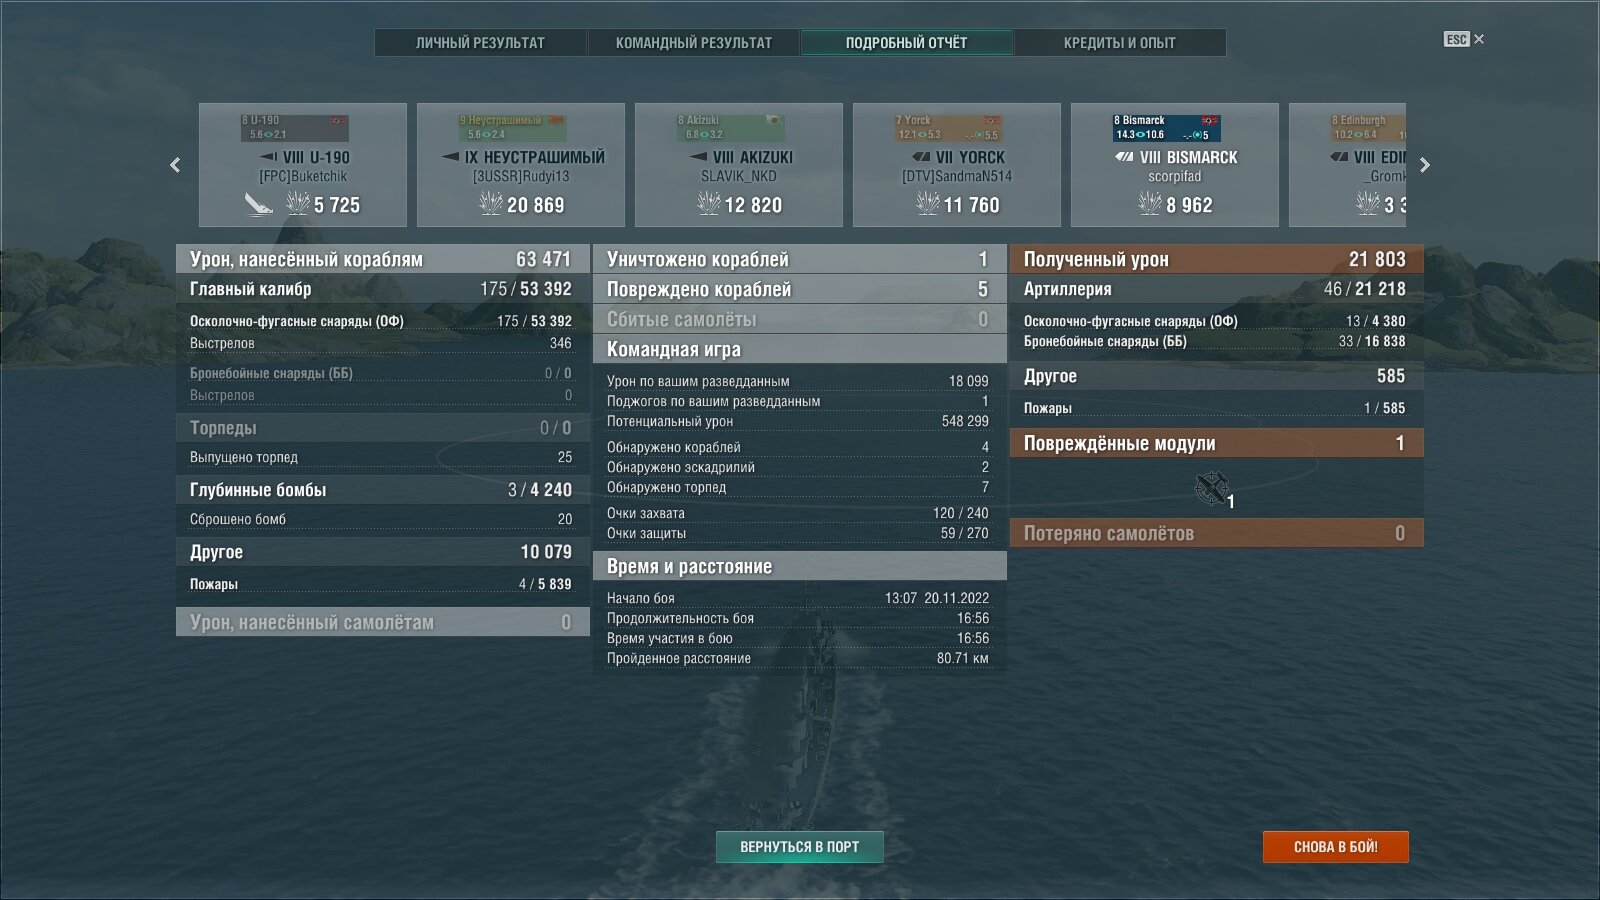This screenshot has width=1600, height=900.
Task: Click the damaged module icon
Action: click(1212, 488)
